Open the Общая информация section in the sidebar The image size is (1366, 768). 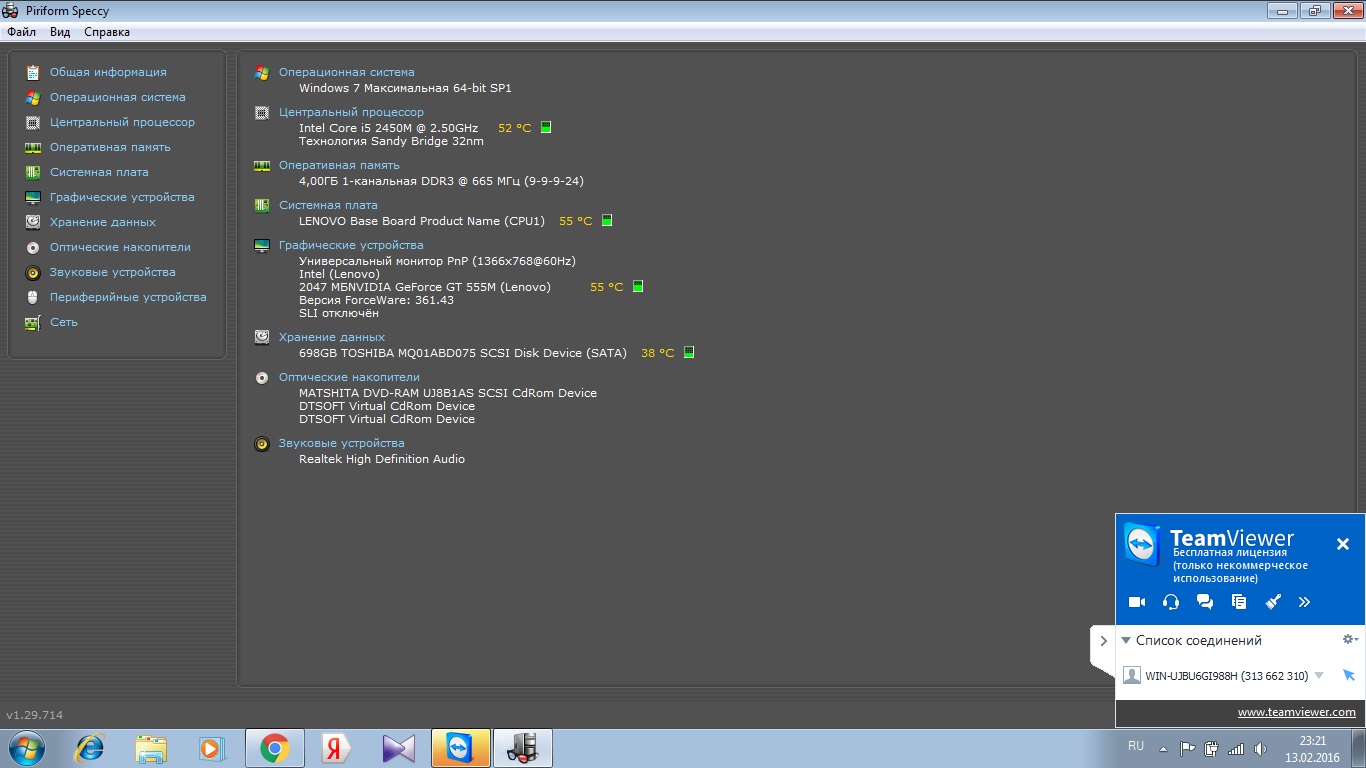pos(108,72)
